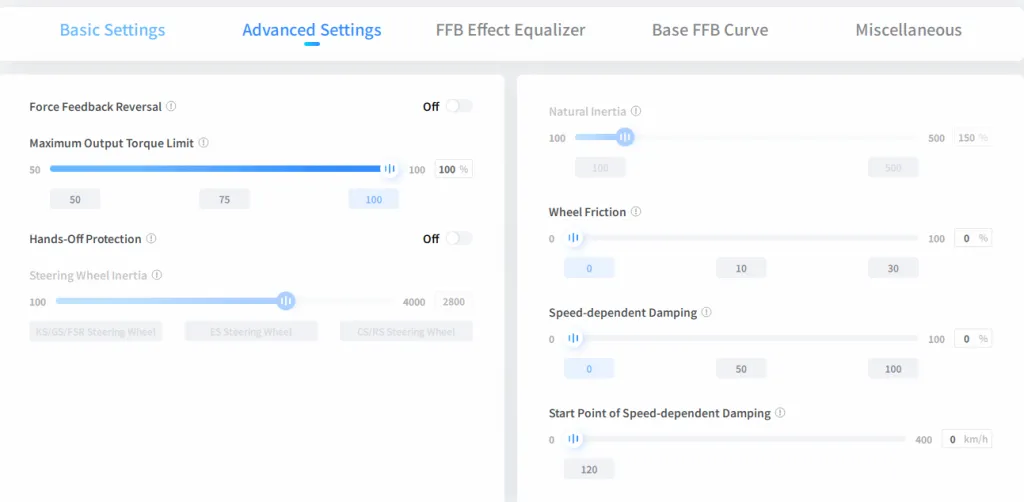The width and height of the screenshot is (1024, 502).
Task: Click the 120 km/h start point preset
Action: coord(589,469)
